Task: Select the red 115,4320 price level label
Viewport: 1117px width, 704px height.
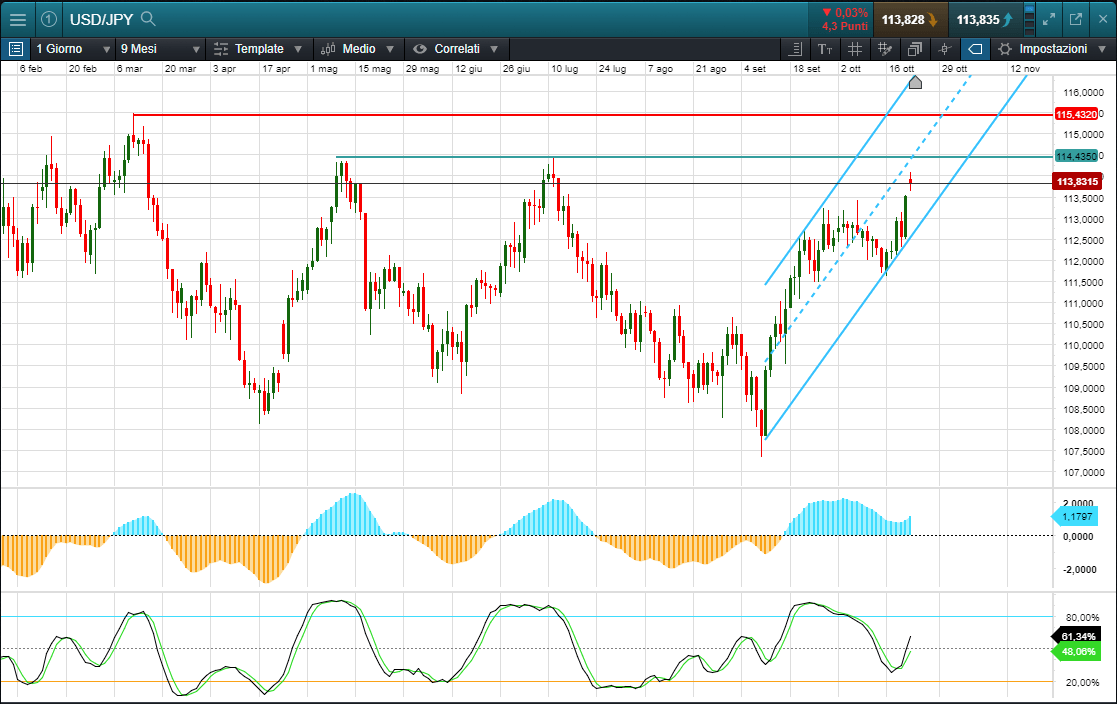Action: [1076, 114]
